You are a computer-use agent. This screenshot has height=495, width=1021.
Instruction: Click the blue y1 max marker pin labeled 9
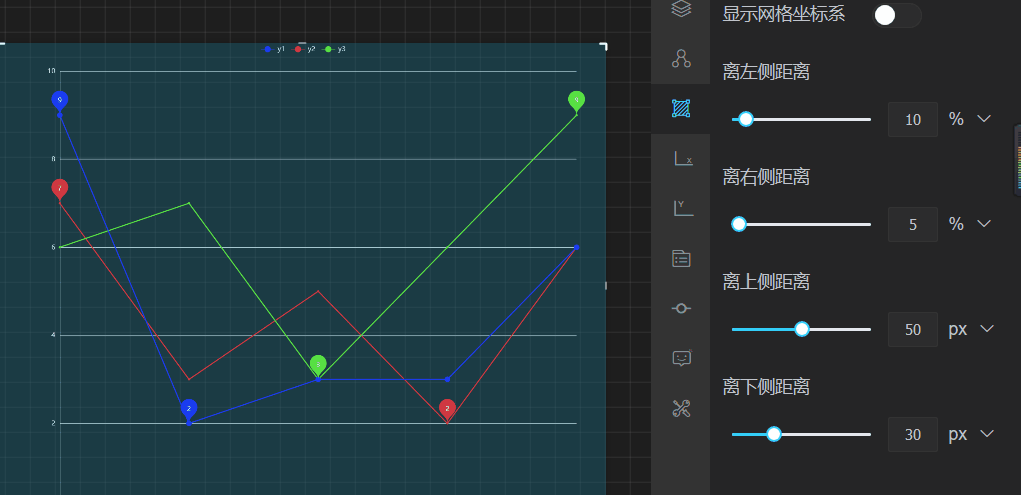60,100
